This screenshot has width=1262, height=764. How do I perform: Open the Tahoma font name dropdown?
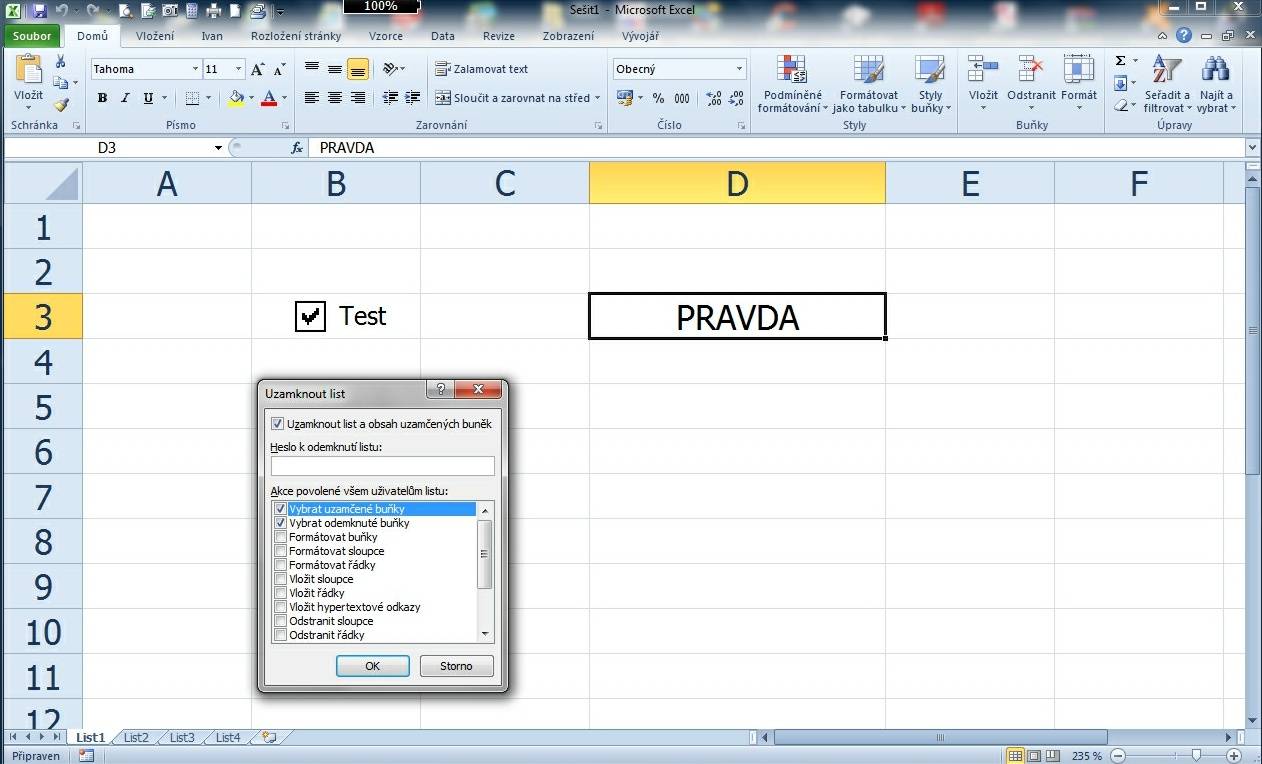pos(195,69)
